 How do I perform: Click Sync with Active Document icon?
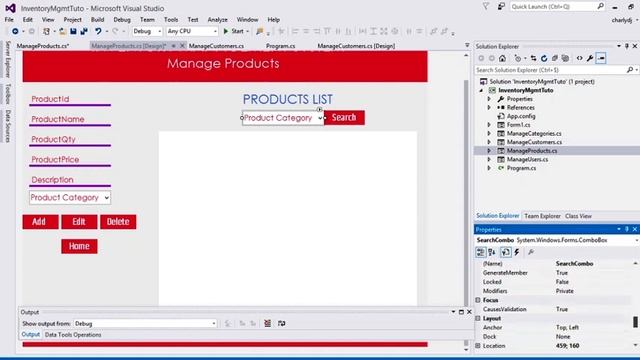click(x=533, y=58)
